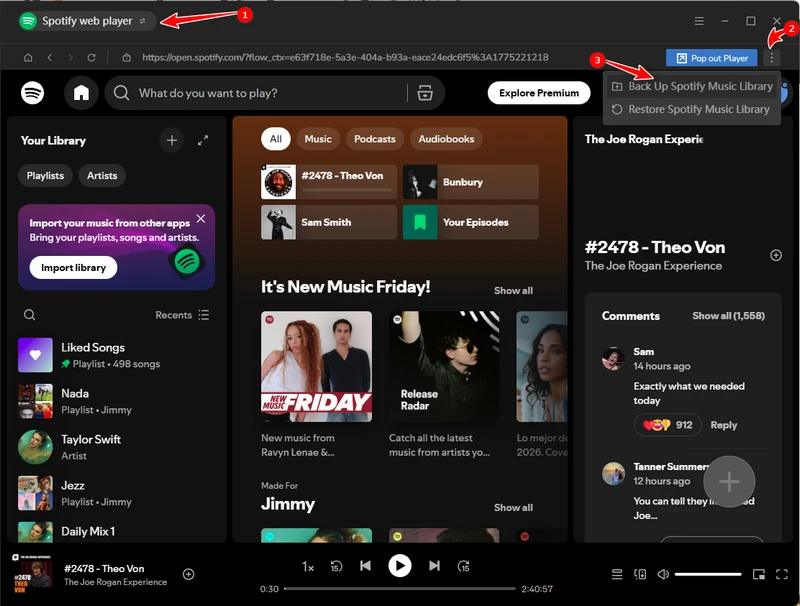Choose Back Up Spotify Music Library

692,86
